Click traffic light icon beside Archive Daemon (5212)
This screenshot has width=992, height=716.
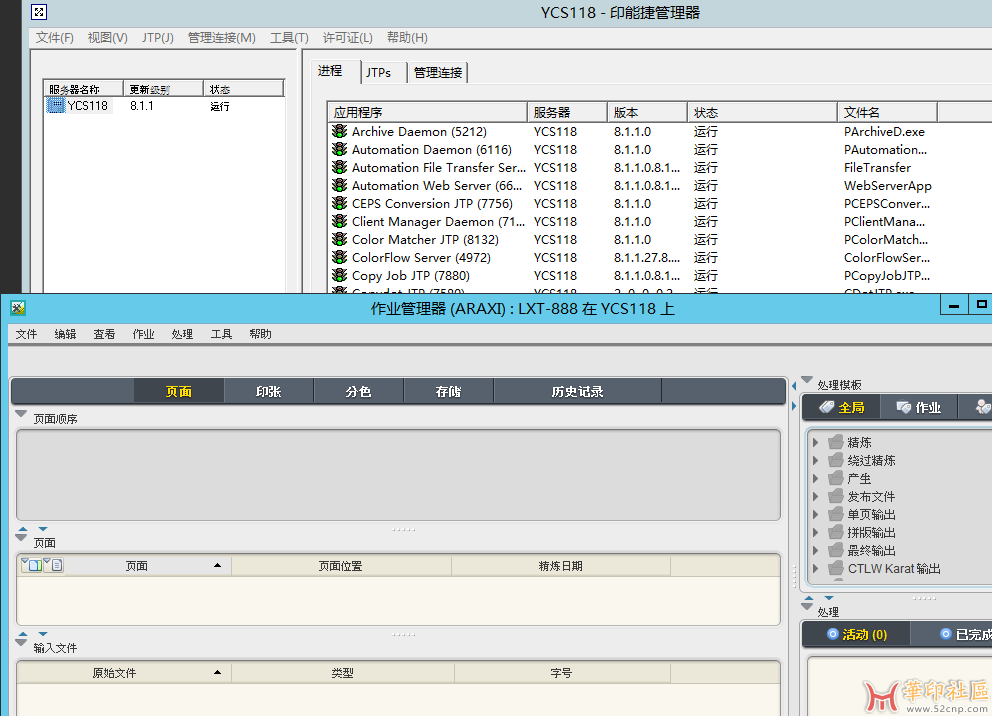[340, 132]
